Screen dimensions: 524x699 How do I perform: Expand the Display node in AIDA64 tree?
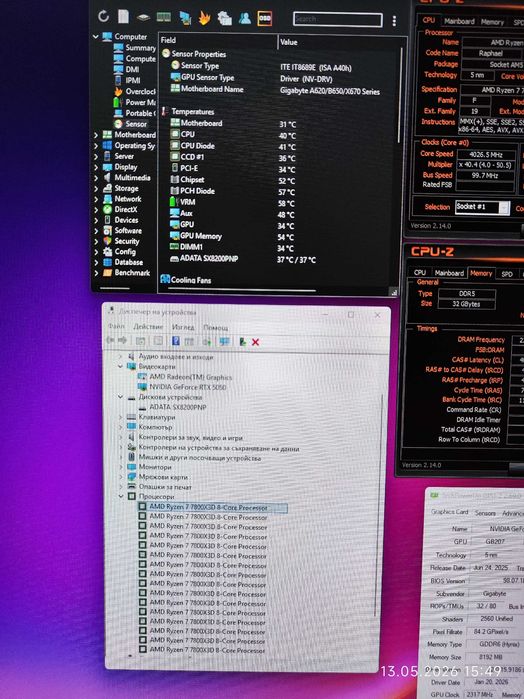[x=96, y=167]
